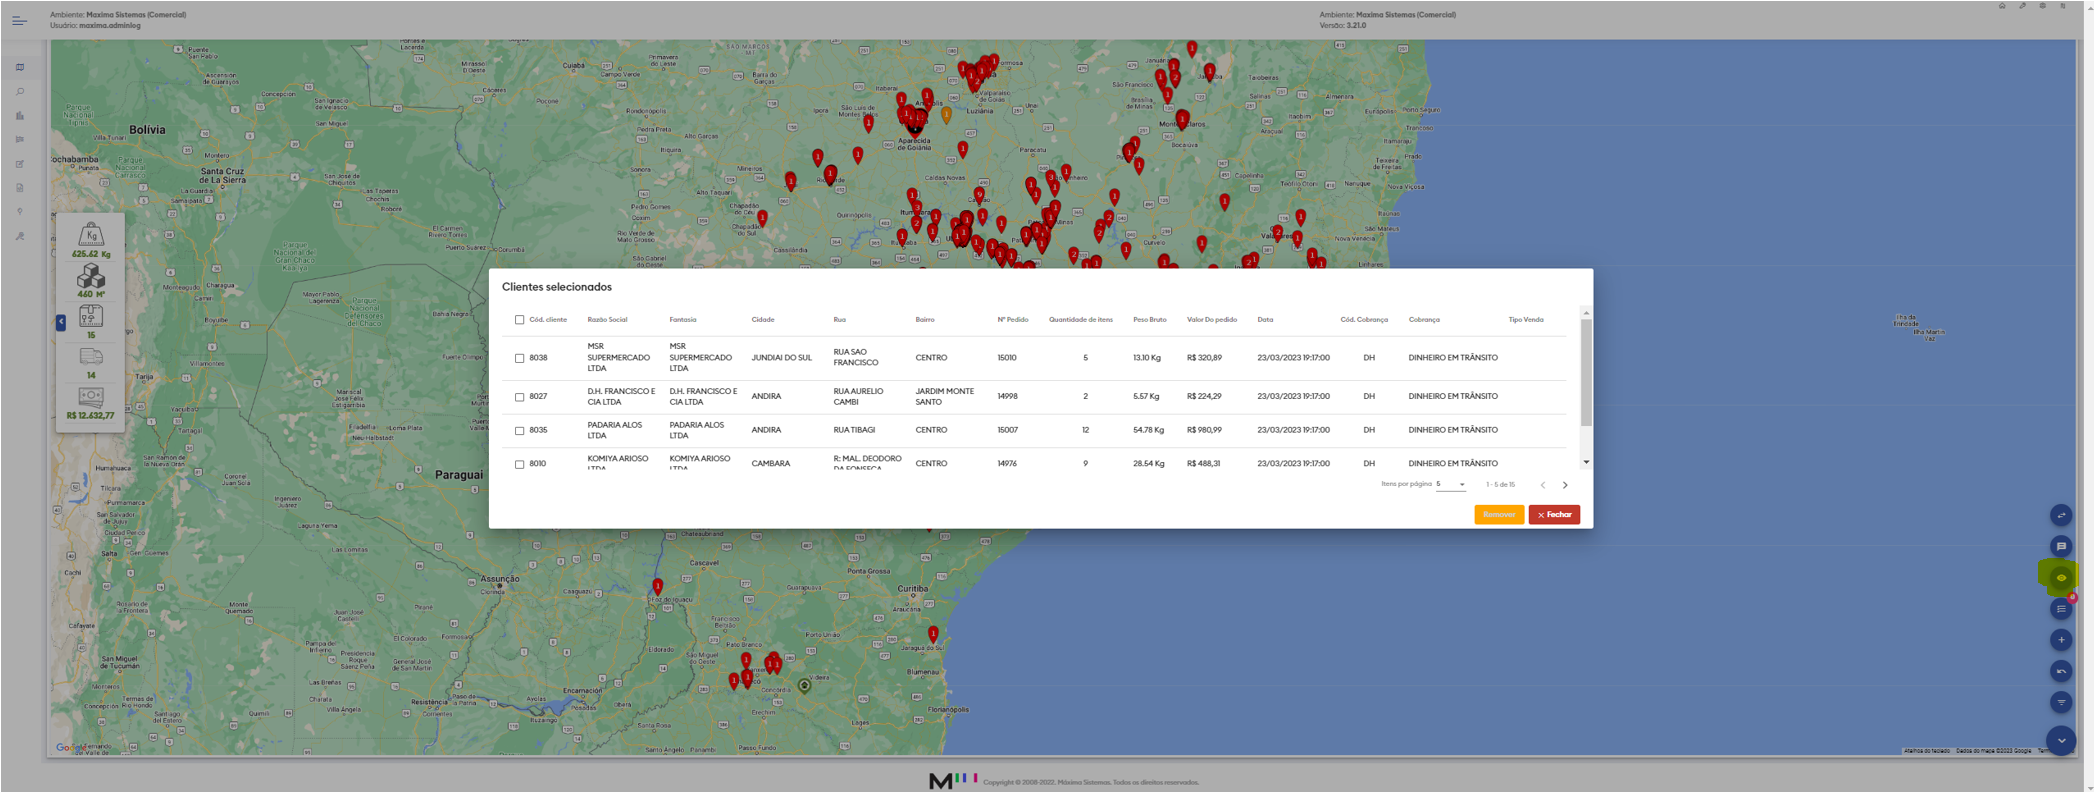
Task: Sort table by Cidade column header
Action: click(x=762, y=320)
